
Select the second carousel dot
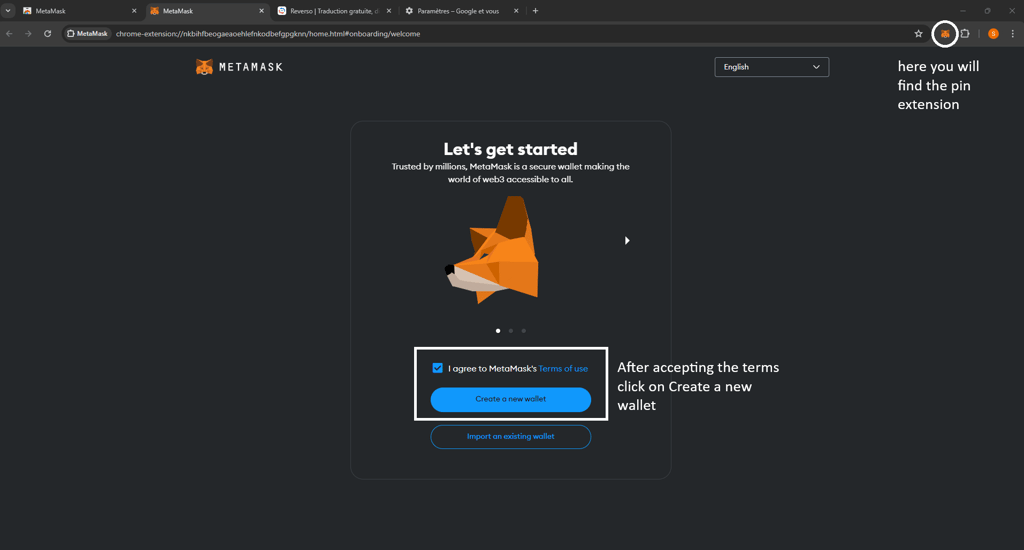tap(511, 331)
